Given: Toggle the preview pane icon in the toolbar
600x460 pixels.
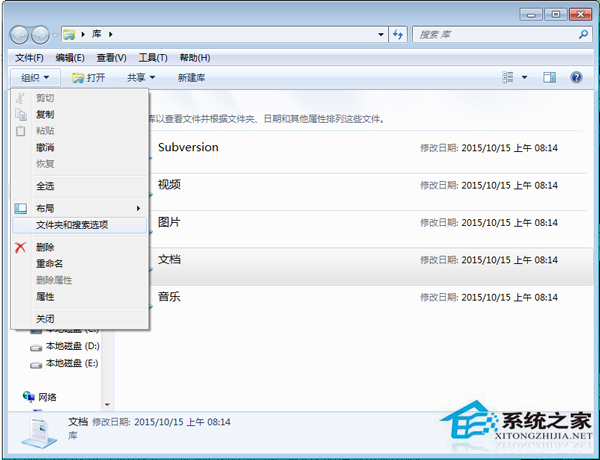Looking at the screenshot, I should (549, 77).
